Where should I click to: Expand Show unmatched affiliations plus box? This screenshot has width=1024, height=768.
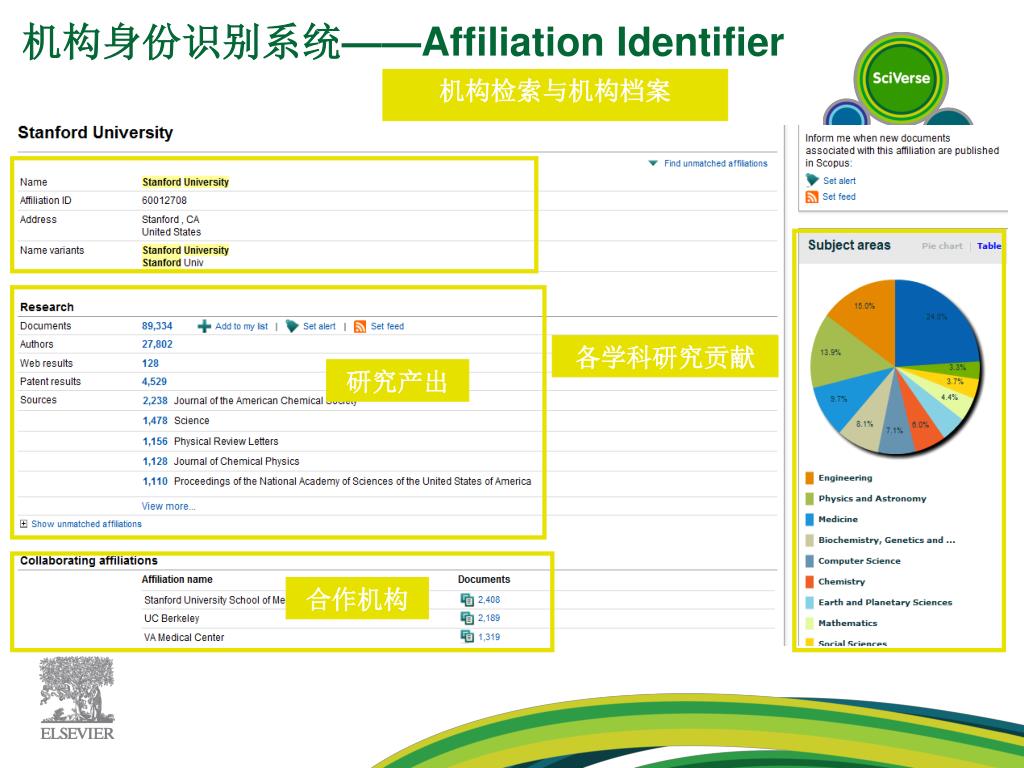click(x=24, y=524)
